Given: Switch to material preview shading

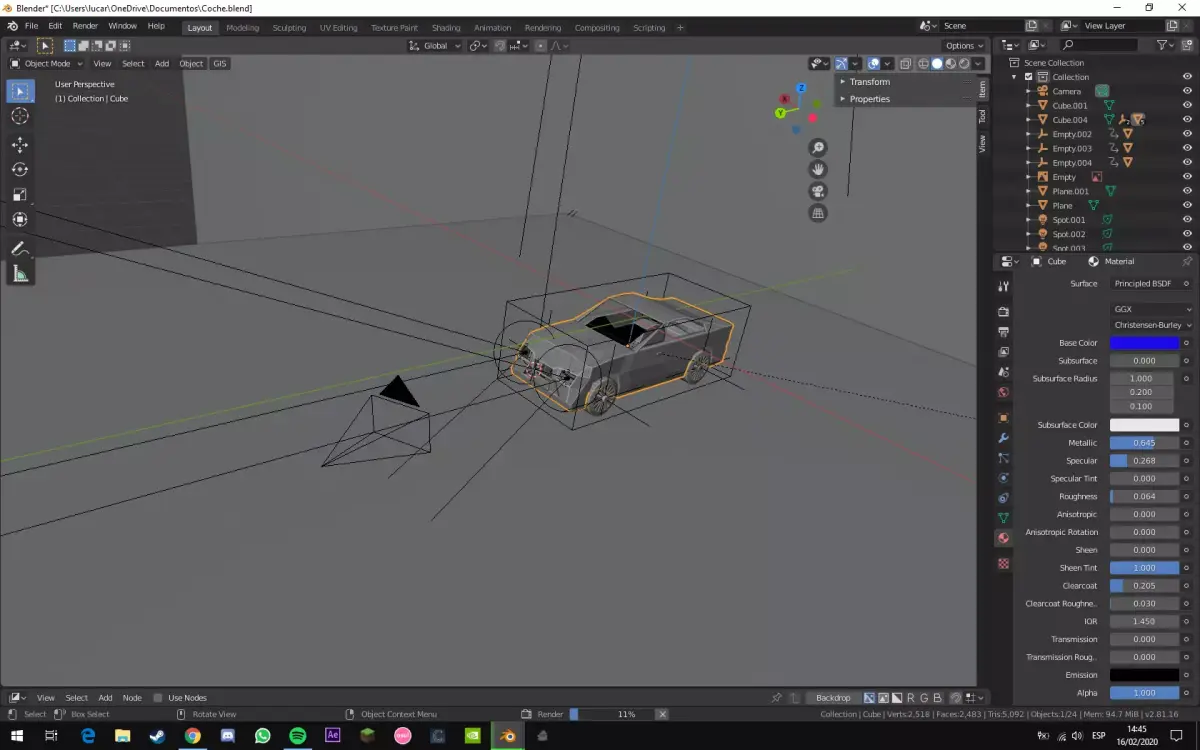Looking at the screenshot, I should coord(950,63).
